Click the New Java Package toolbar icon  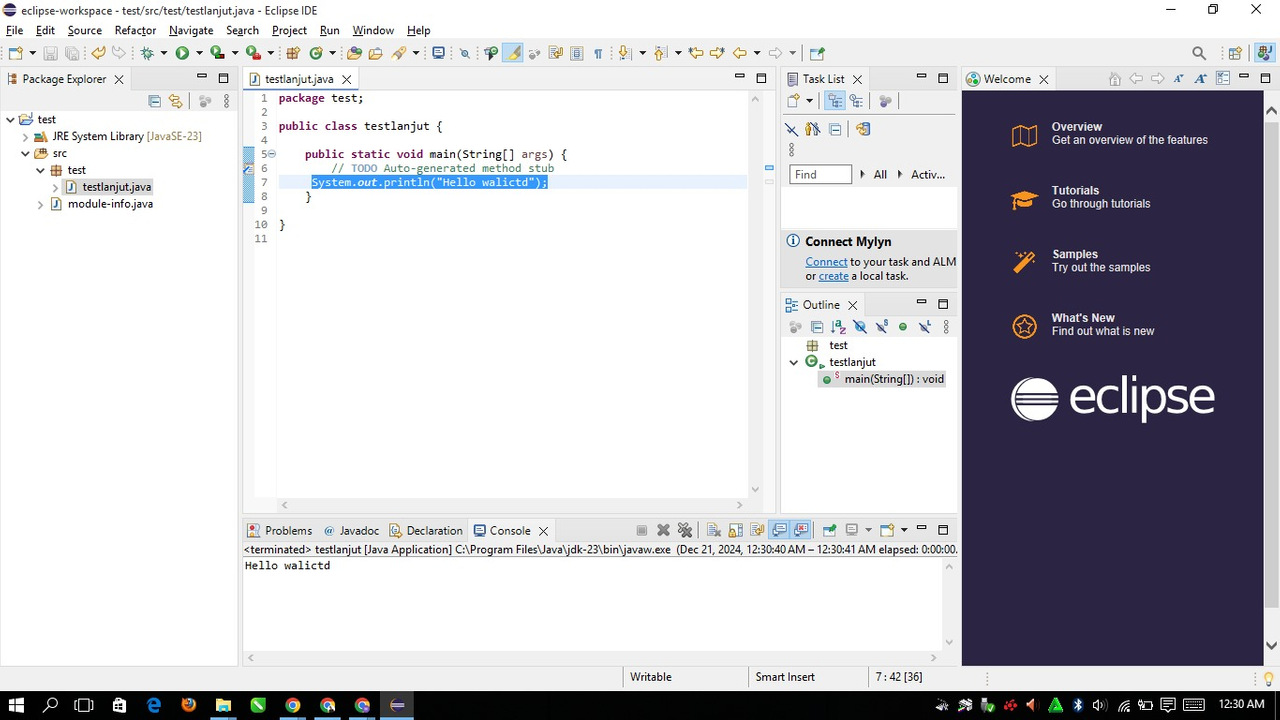coord(293,53)
